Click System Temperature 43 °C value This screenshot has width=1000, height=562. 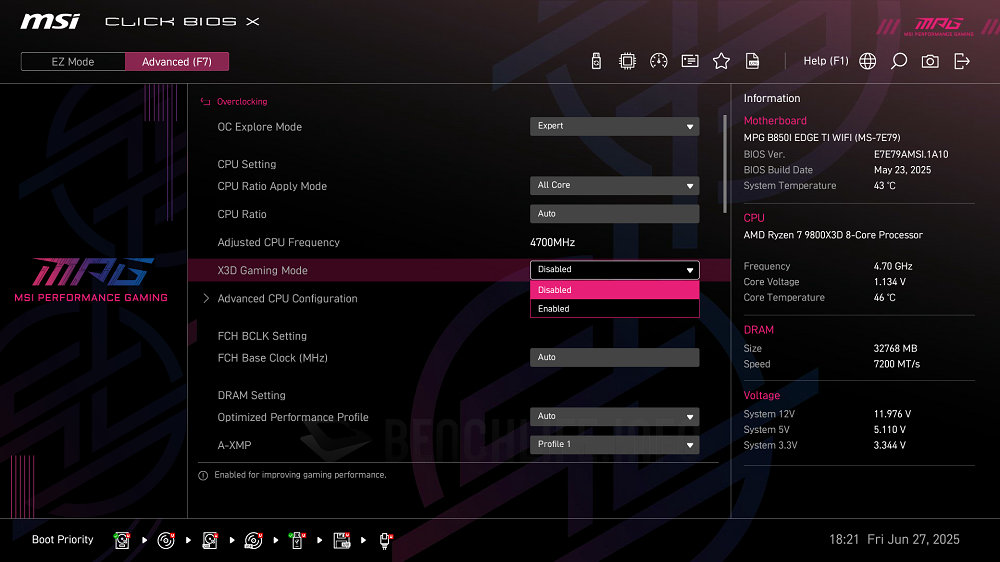point(885,186)
